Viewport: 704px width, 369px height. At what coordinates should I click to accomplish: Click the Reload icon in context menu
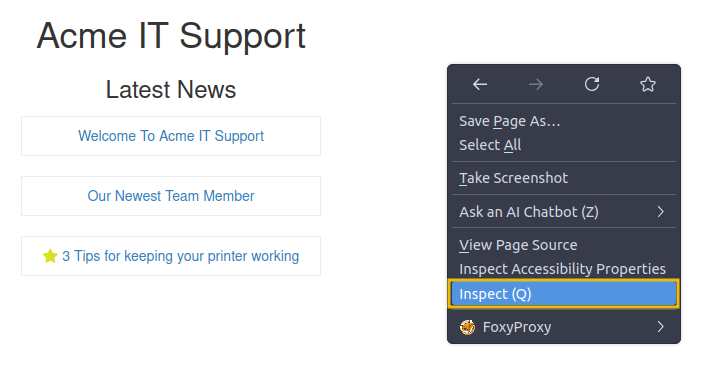[x=592, y=84]
